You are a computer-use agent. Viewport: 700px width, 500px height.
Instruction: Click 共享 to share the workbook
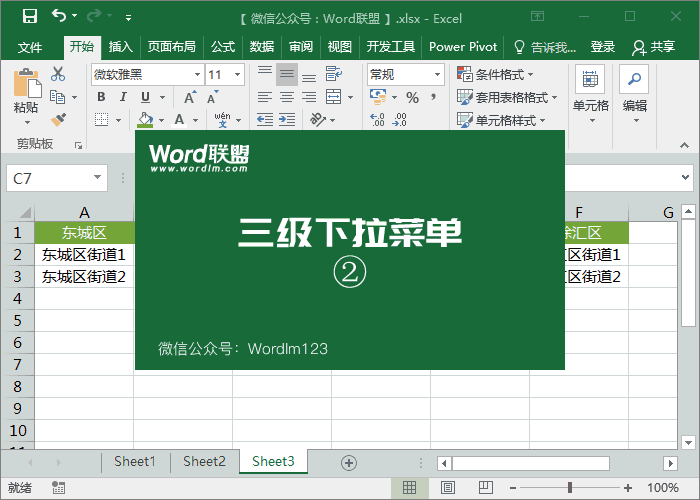pos(653,46)
